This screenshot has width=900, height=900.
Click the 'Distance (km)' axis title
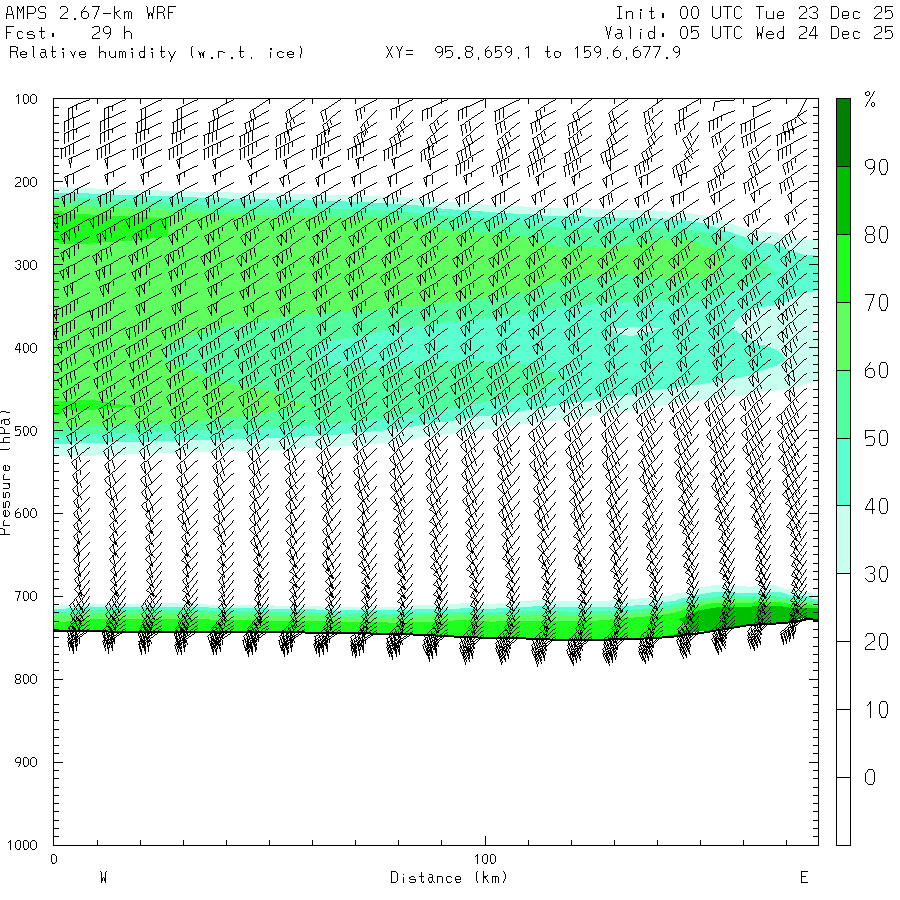449,878
